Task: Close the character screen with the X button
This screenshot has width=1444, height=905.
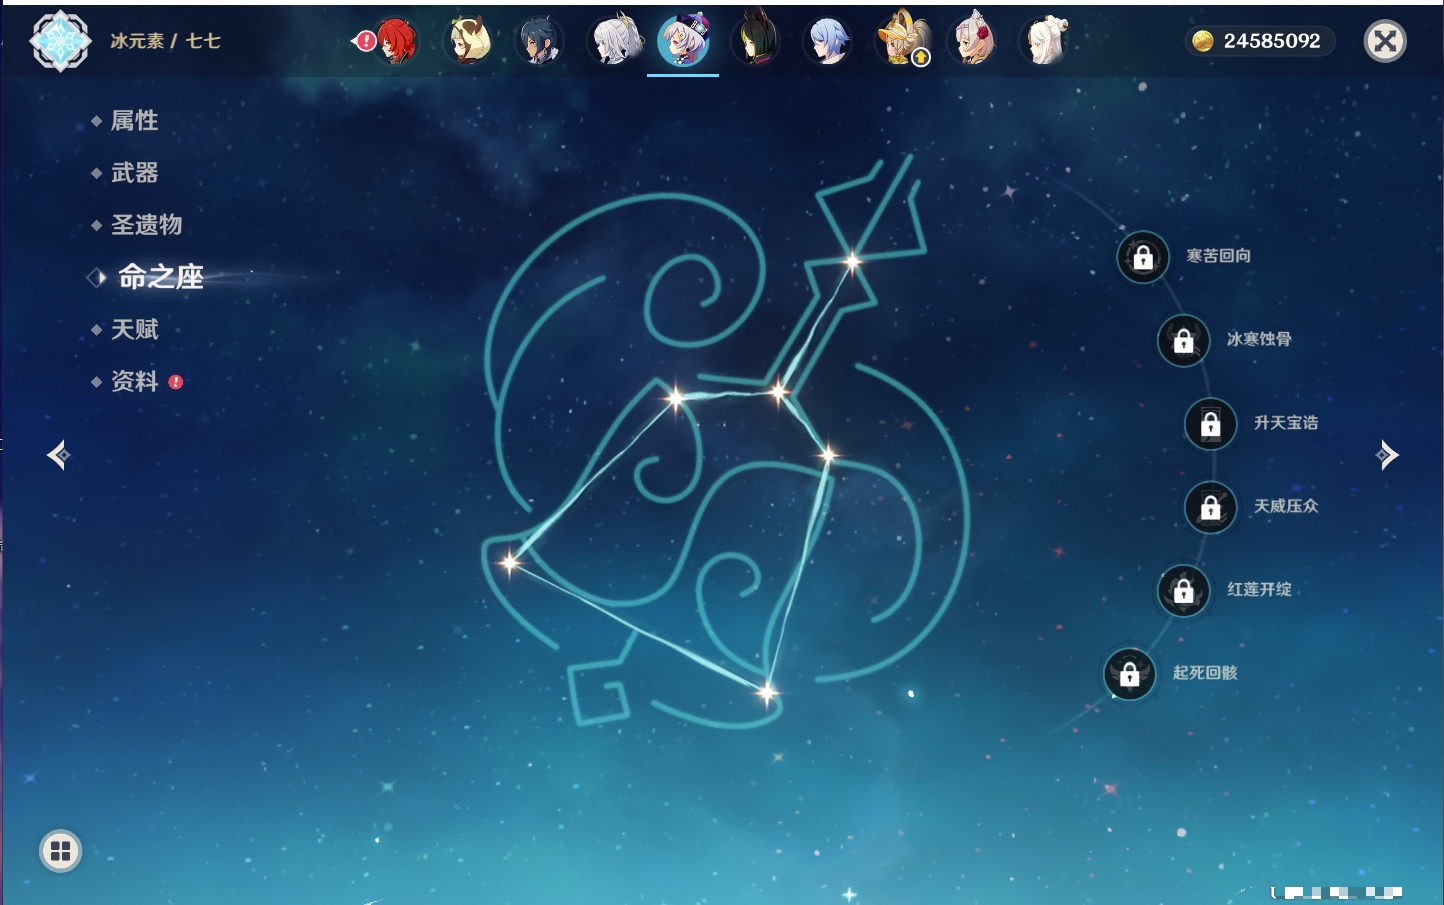Action: coord(1385,41)
